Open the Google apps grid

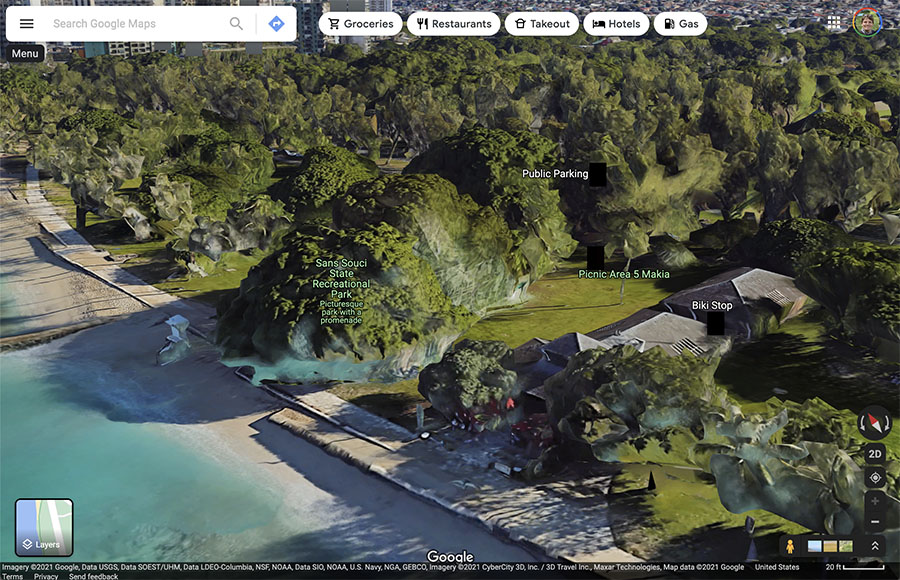point(834,23)
